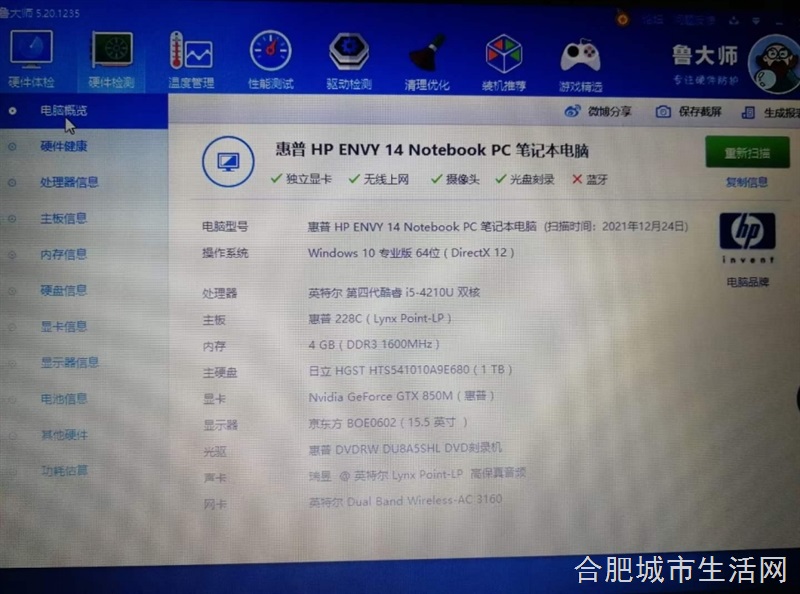Open 性能测试 gauge icon
This screenshot has width=800, height=594.
click(x=270, y=52)
